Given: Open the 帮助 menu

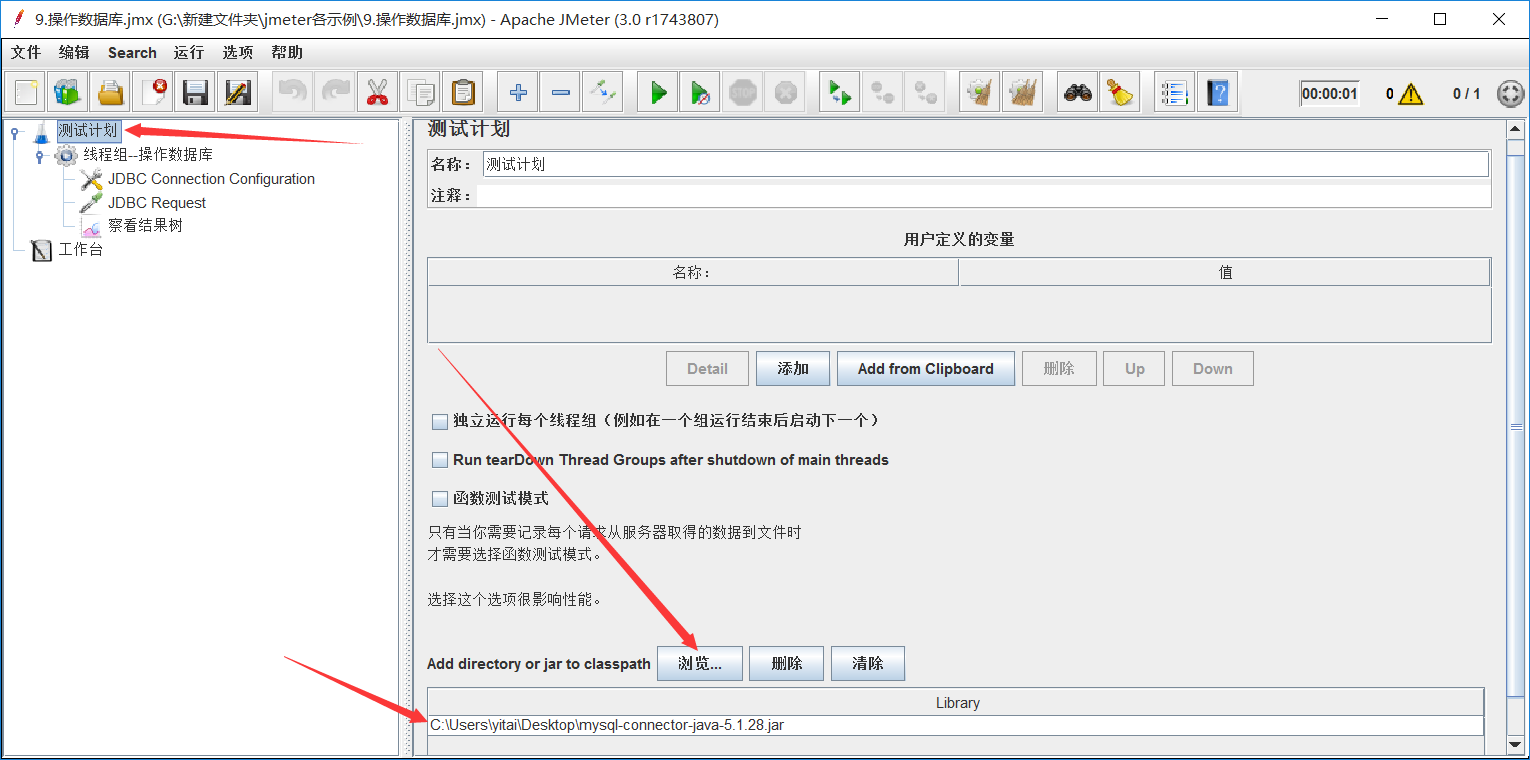Looking at the screenshot, I should [x=286, y=52].
